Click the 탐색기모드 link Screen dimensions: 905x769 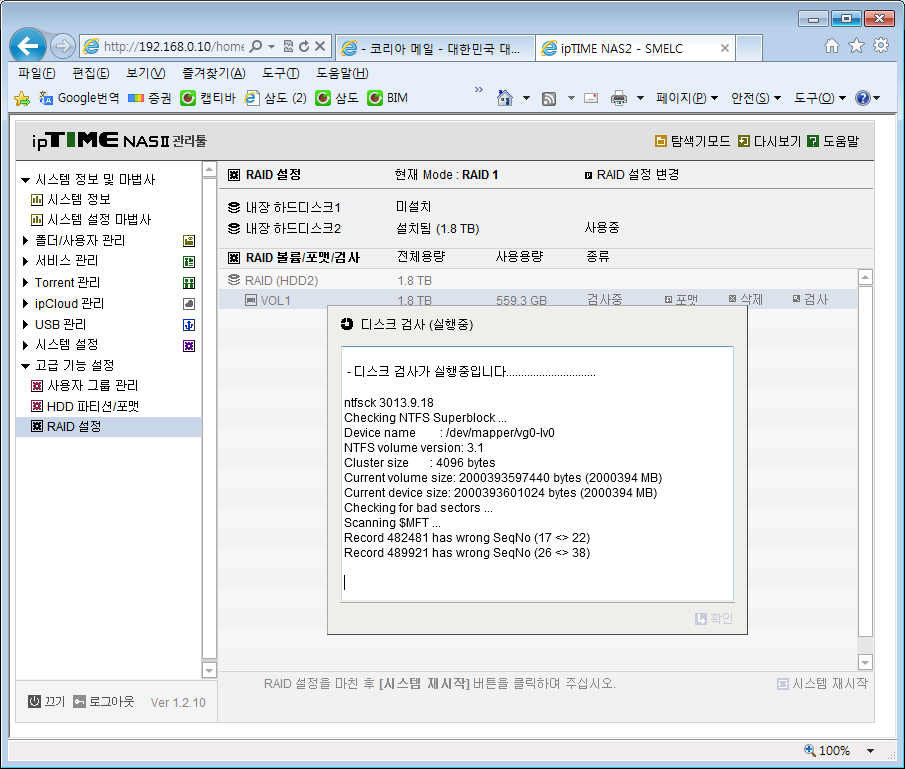(693, 141)
